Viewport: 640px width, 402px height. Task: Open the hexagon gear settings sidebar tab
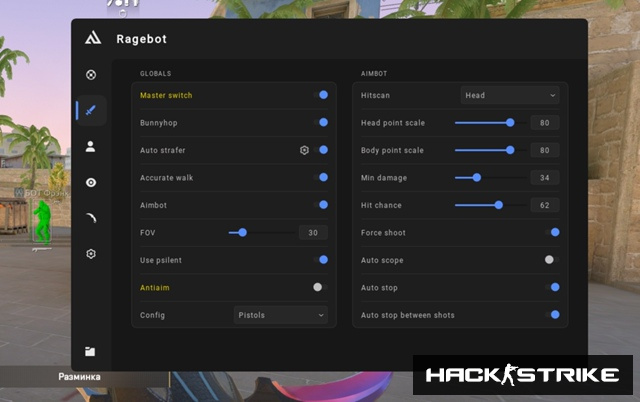91,254
